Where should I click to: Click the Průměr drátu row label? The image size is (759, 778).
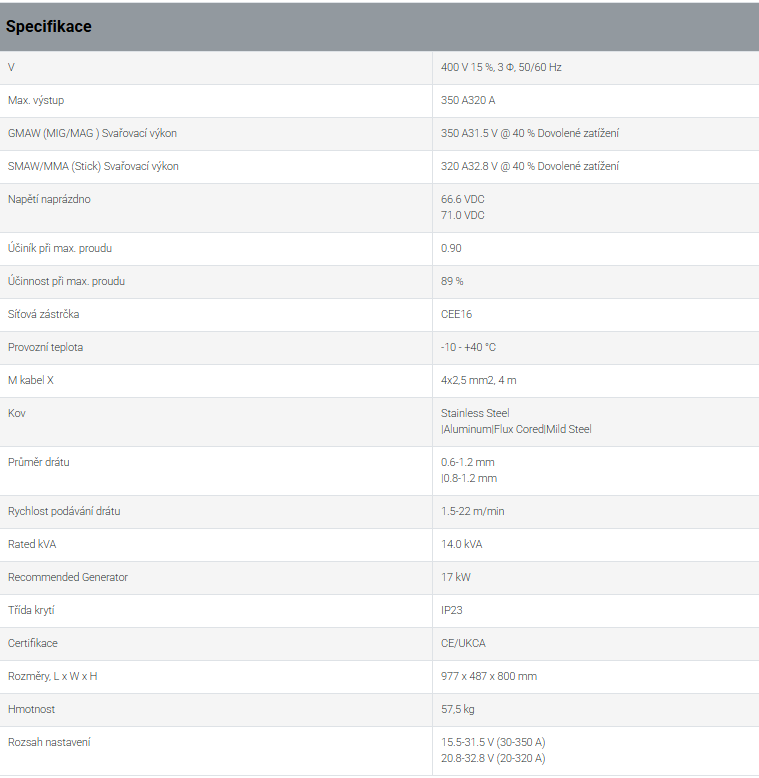(39, 462)
